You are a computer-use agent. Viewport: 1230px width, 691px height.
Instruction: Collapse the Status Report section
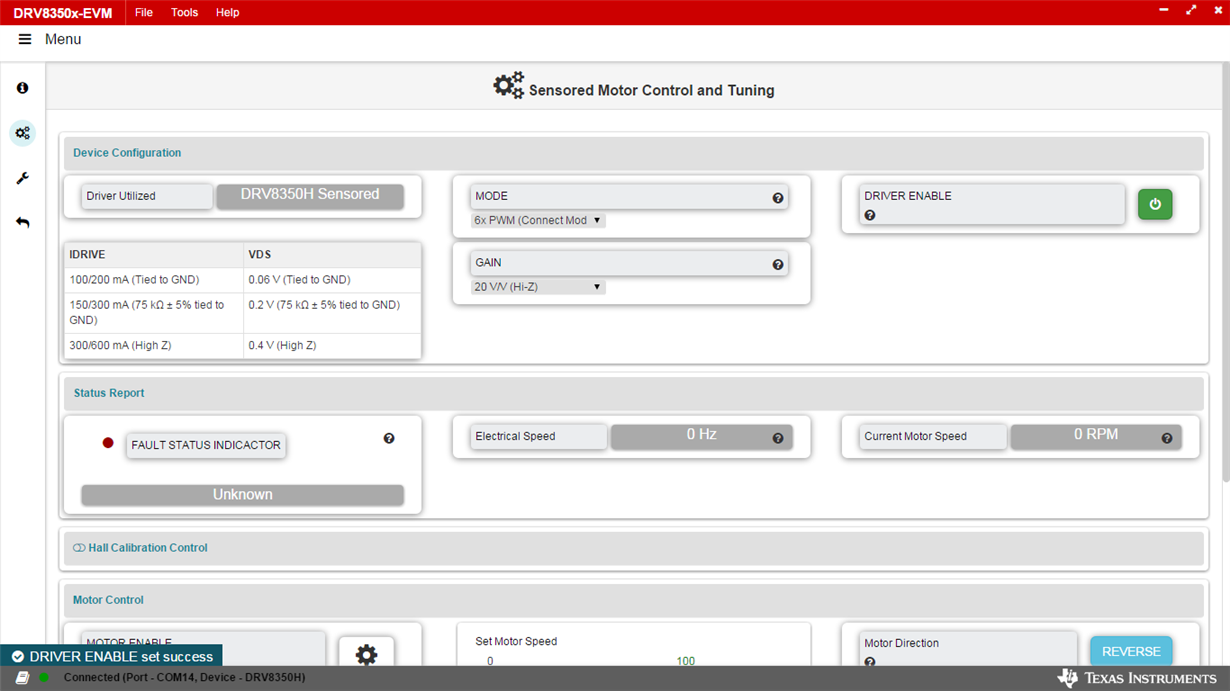tap(634, 393)
